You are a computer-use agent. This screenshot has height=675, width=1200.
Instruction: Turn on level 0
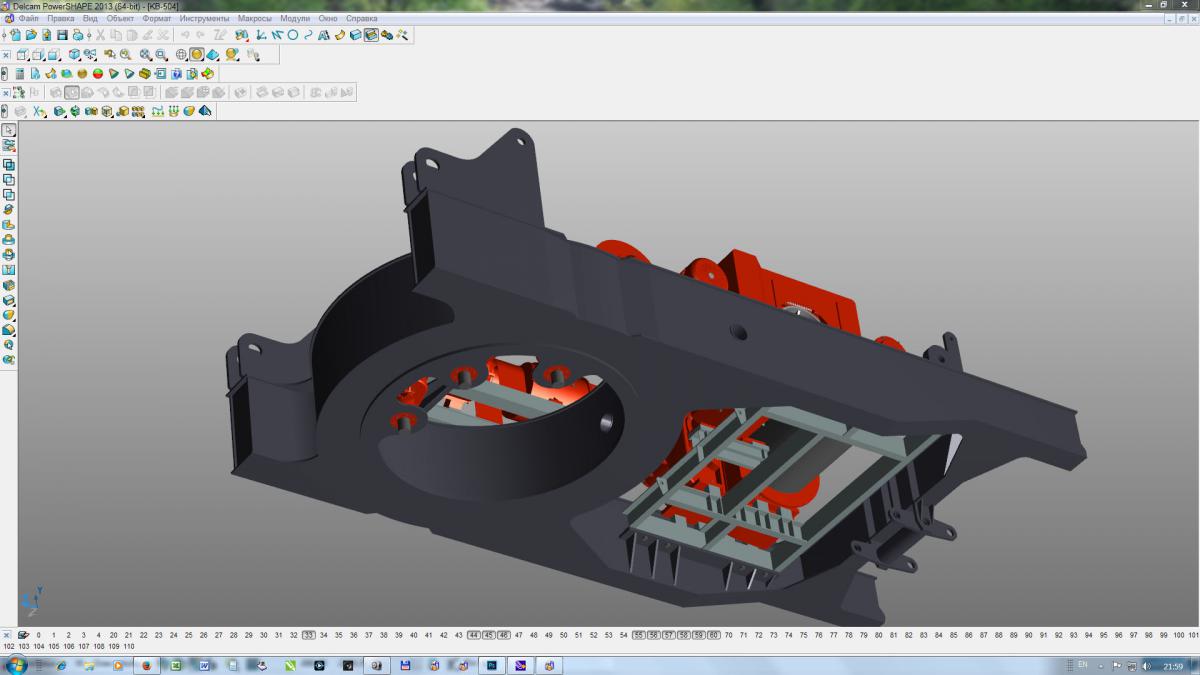tap(39, 635)
